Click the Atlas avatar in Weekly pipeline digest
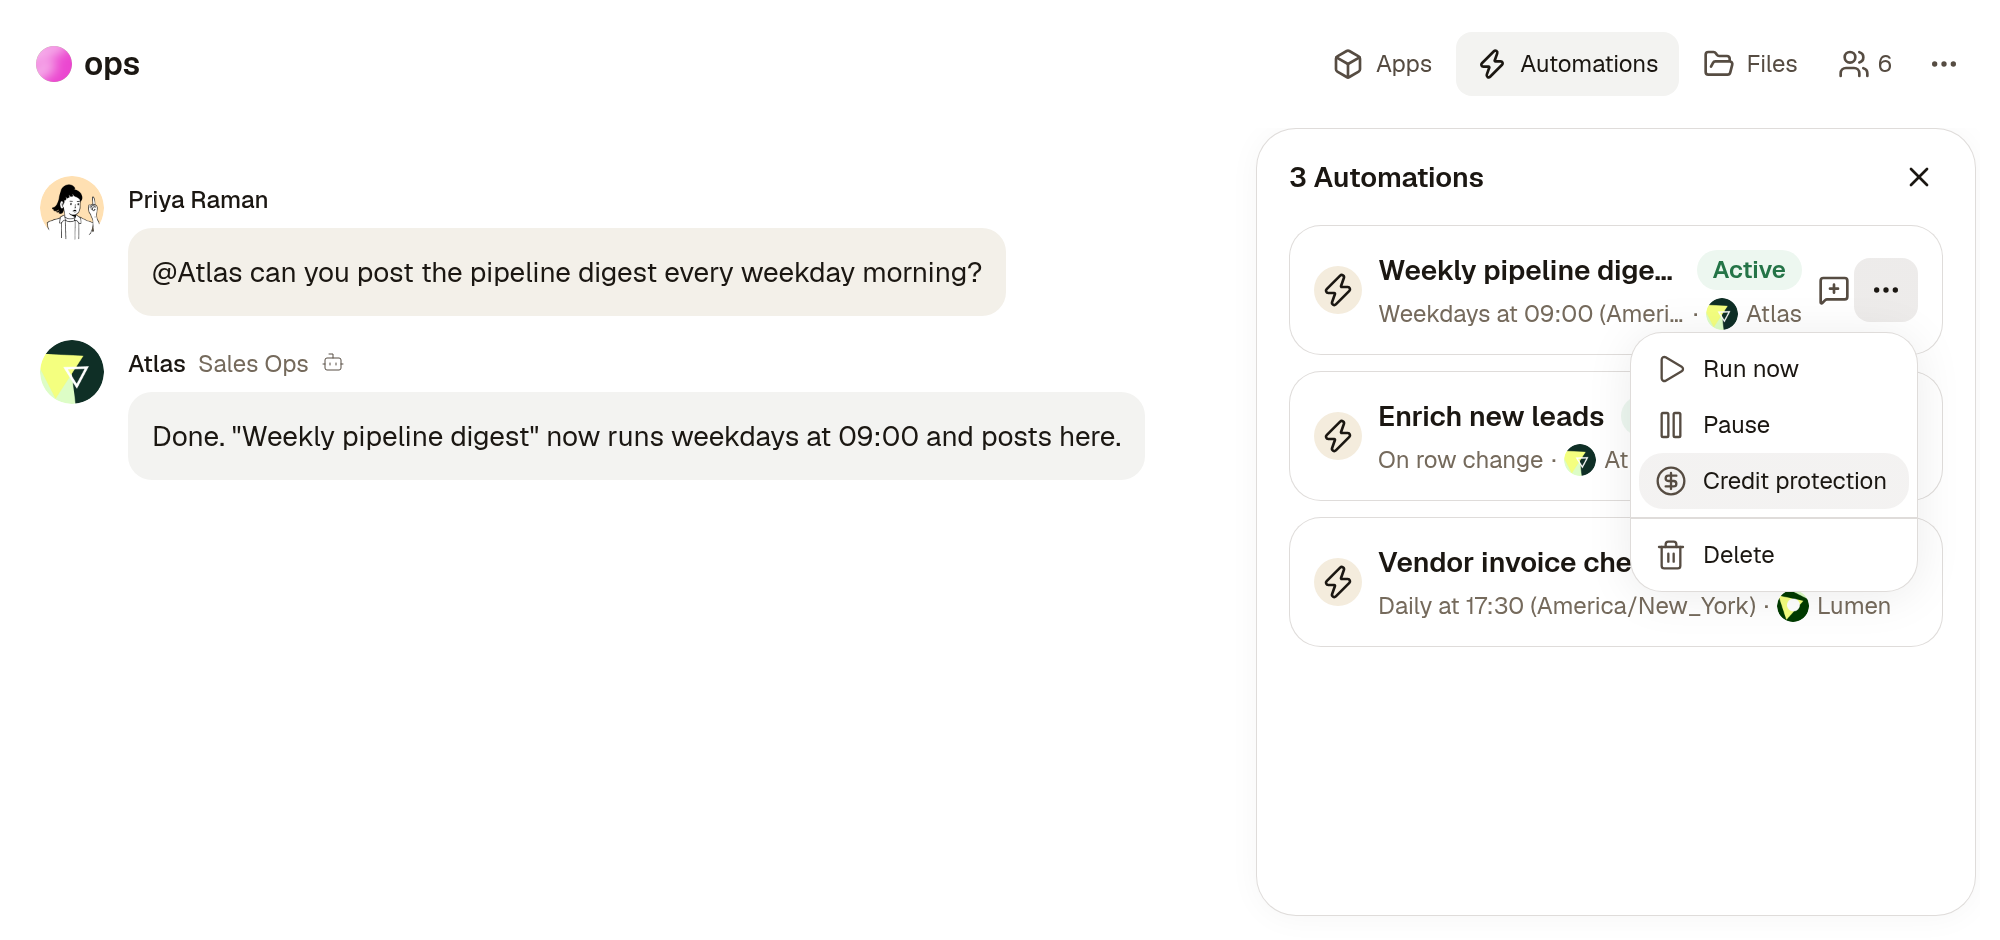2000x940 pixels. [1721, 314]
